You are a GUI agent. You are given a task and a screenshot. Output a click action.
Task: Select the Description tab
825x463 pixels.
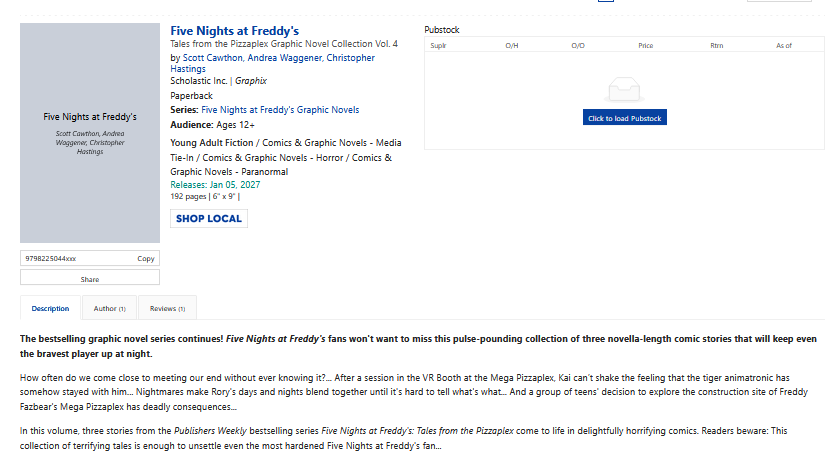pos(50,309)
